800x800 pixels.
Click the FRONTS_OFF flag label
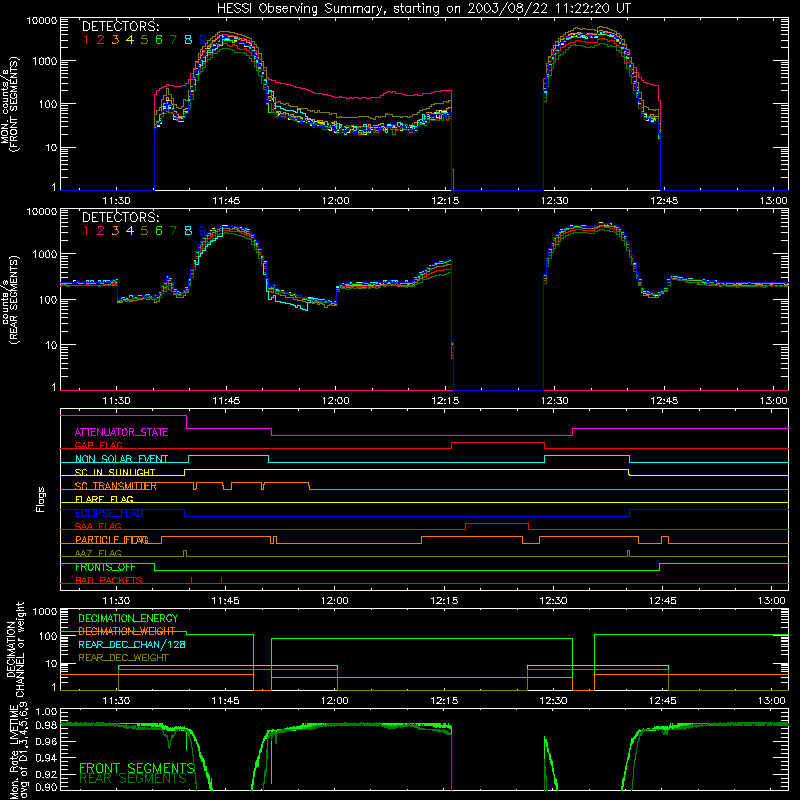[x=105, y=567]
